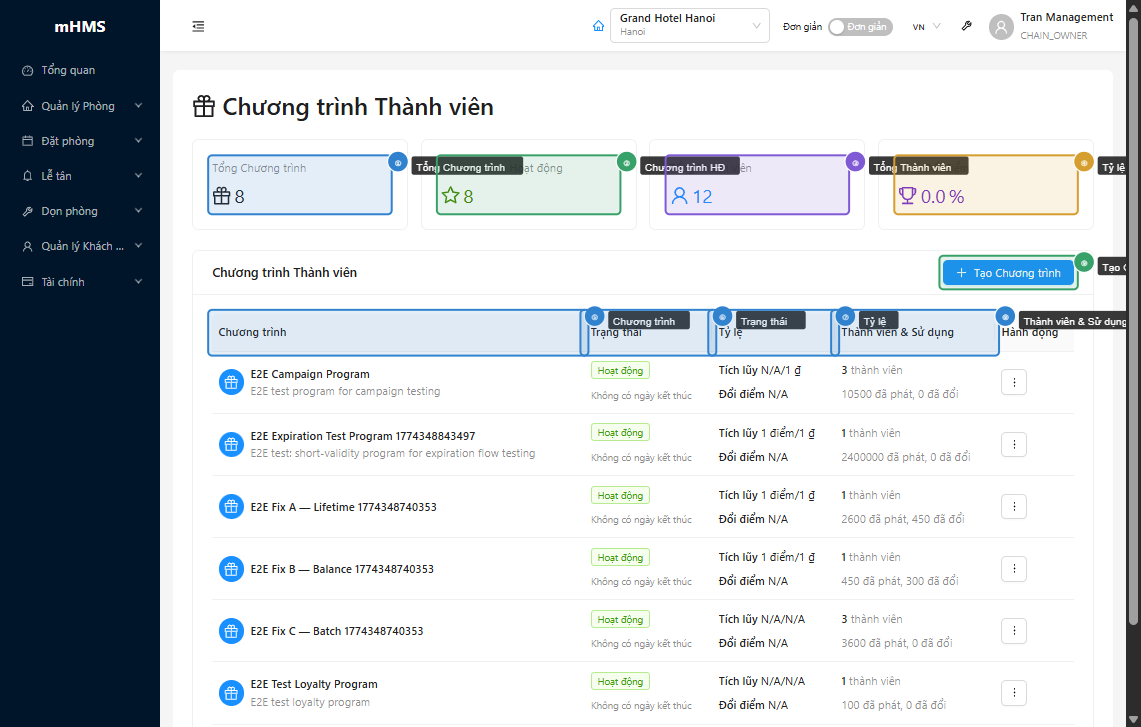The image size is (1141, 727).
Task: Click the mHMS logo link
Action: (79, 27)
